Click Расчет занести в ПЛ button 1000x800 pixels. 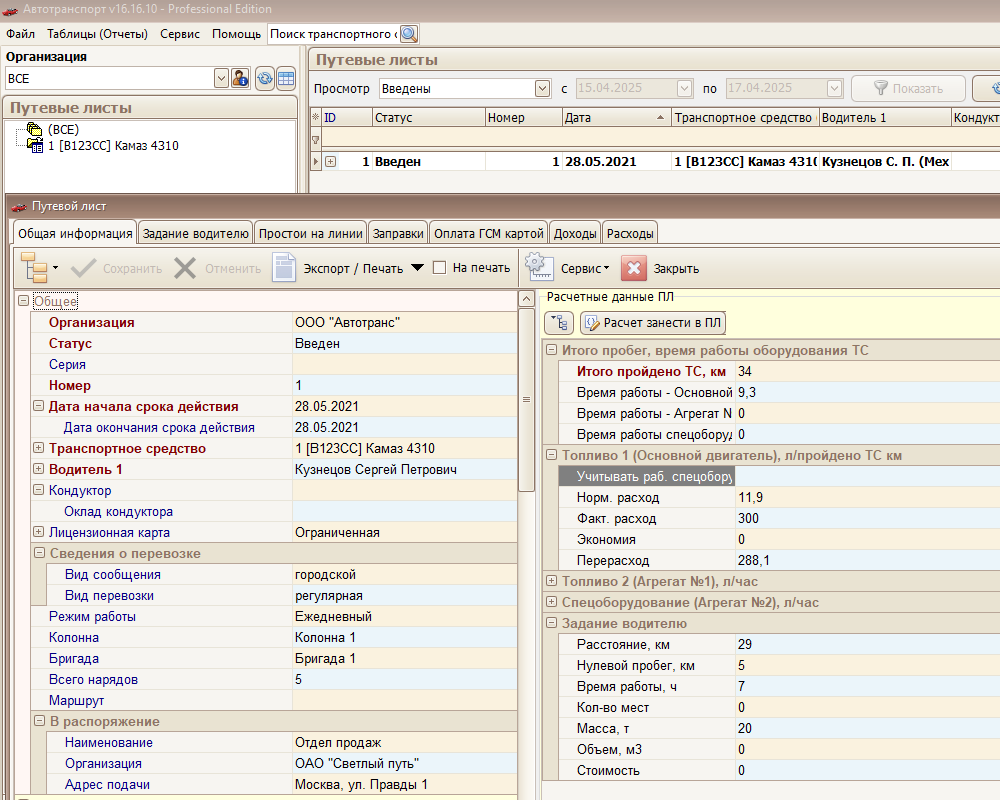click(x=653, y=323)
